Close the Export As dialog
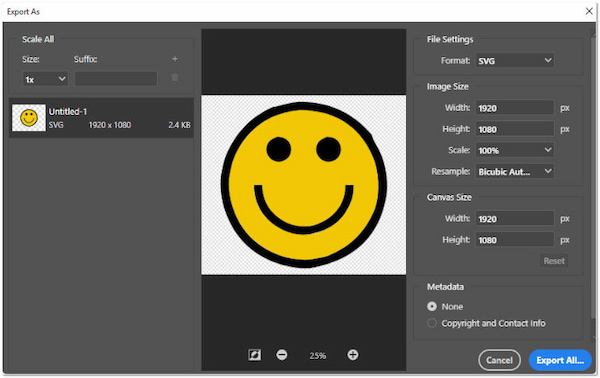This screenshot has height=378, width=600. tap(589, 11)
